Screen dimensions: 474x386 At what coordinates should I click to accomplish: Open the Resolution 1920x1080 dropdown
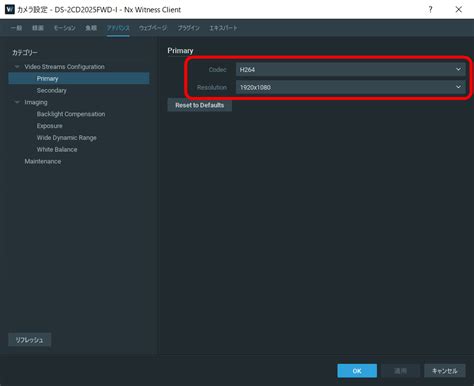pos(351,87)
